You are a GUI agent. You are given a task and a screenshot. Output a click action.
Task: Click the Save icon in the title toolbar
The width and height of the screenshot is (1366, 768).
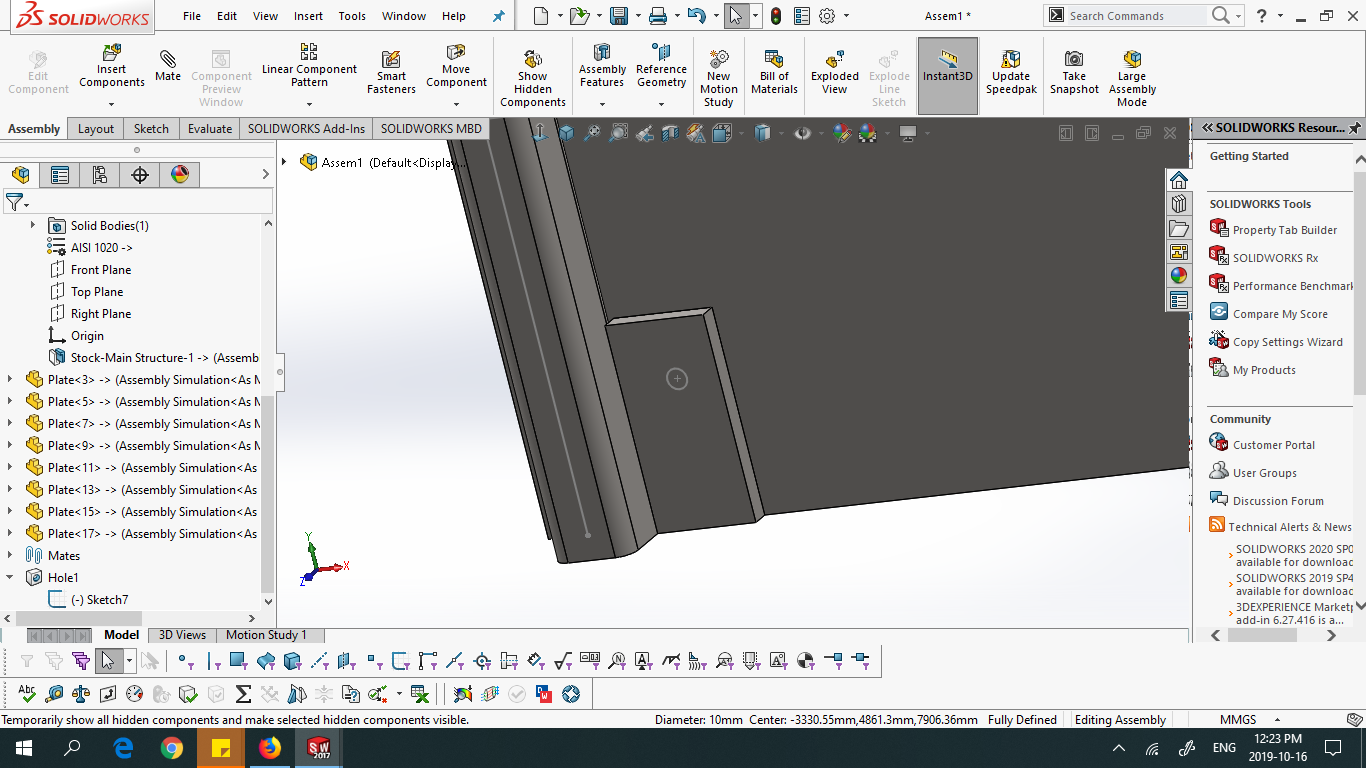pyautogui.click(x=619, y=16)
